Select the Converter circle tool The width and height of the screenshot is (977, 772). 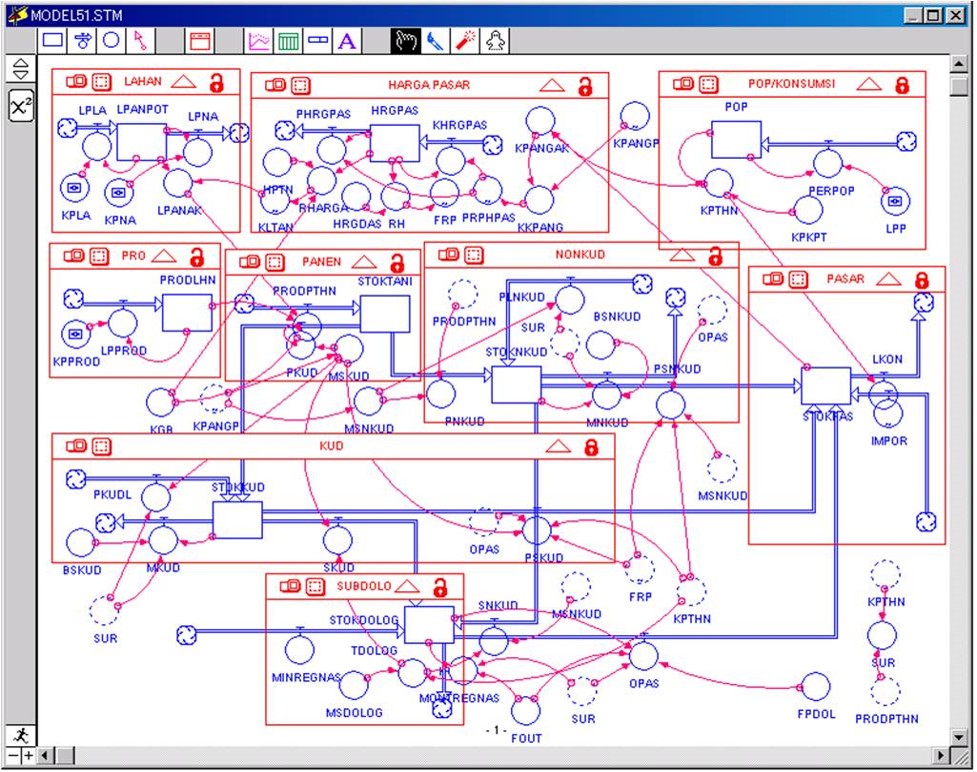(x=111, y=41)
